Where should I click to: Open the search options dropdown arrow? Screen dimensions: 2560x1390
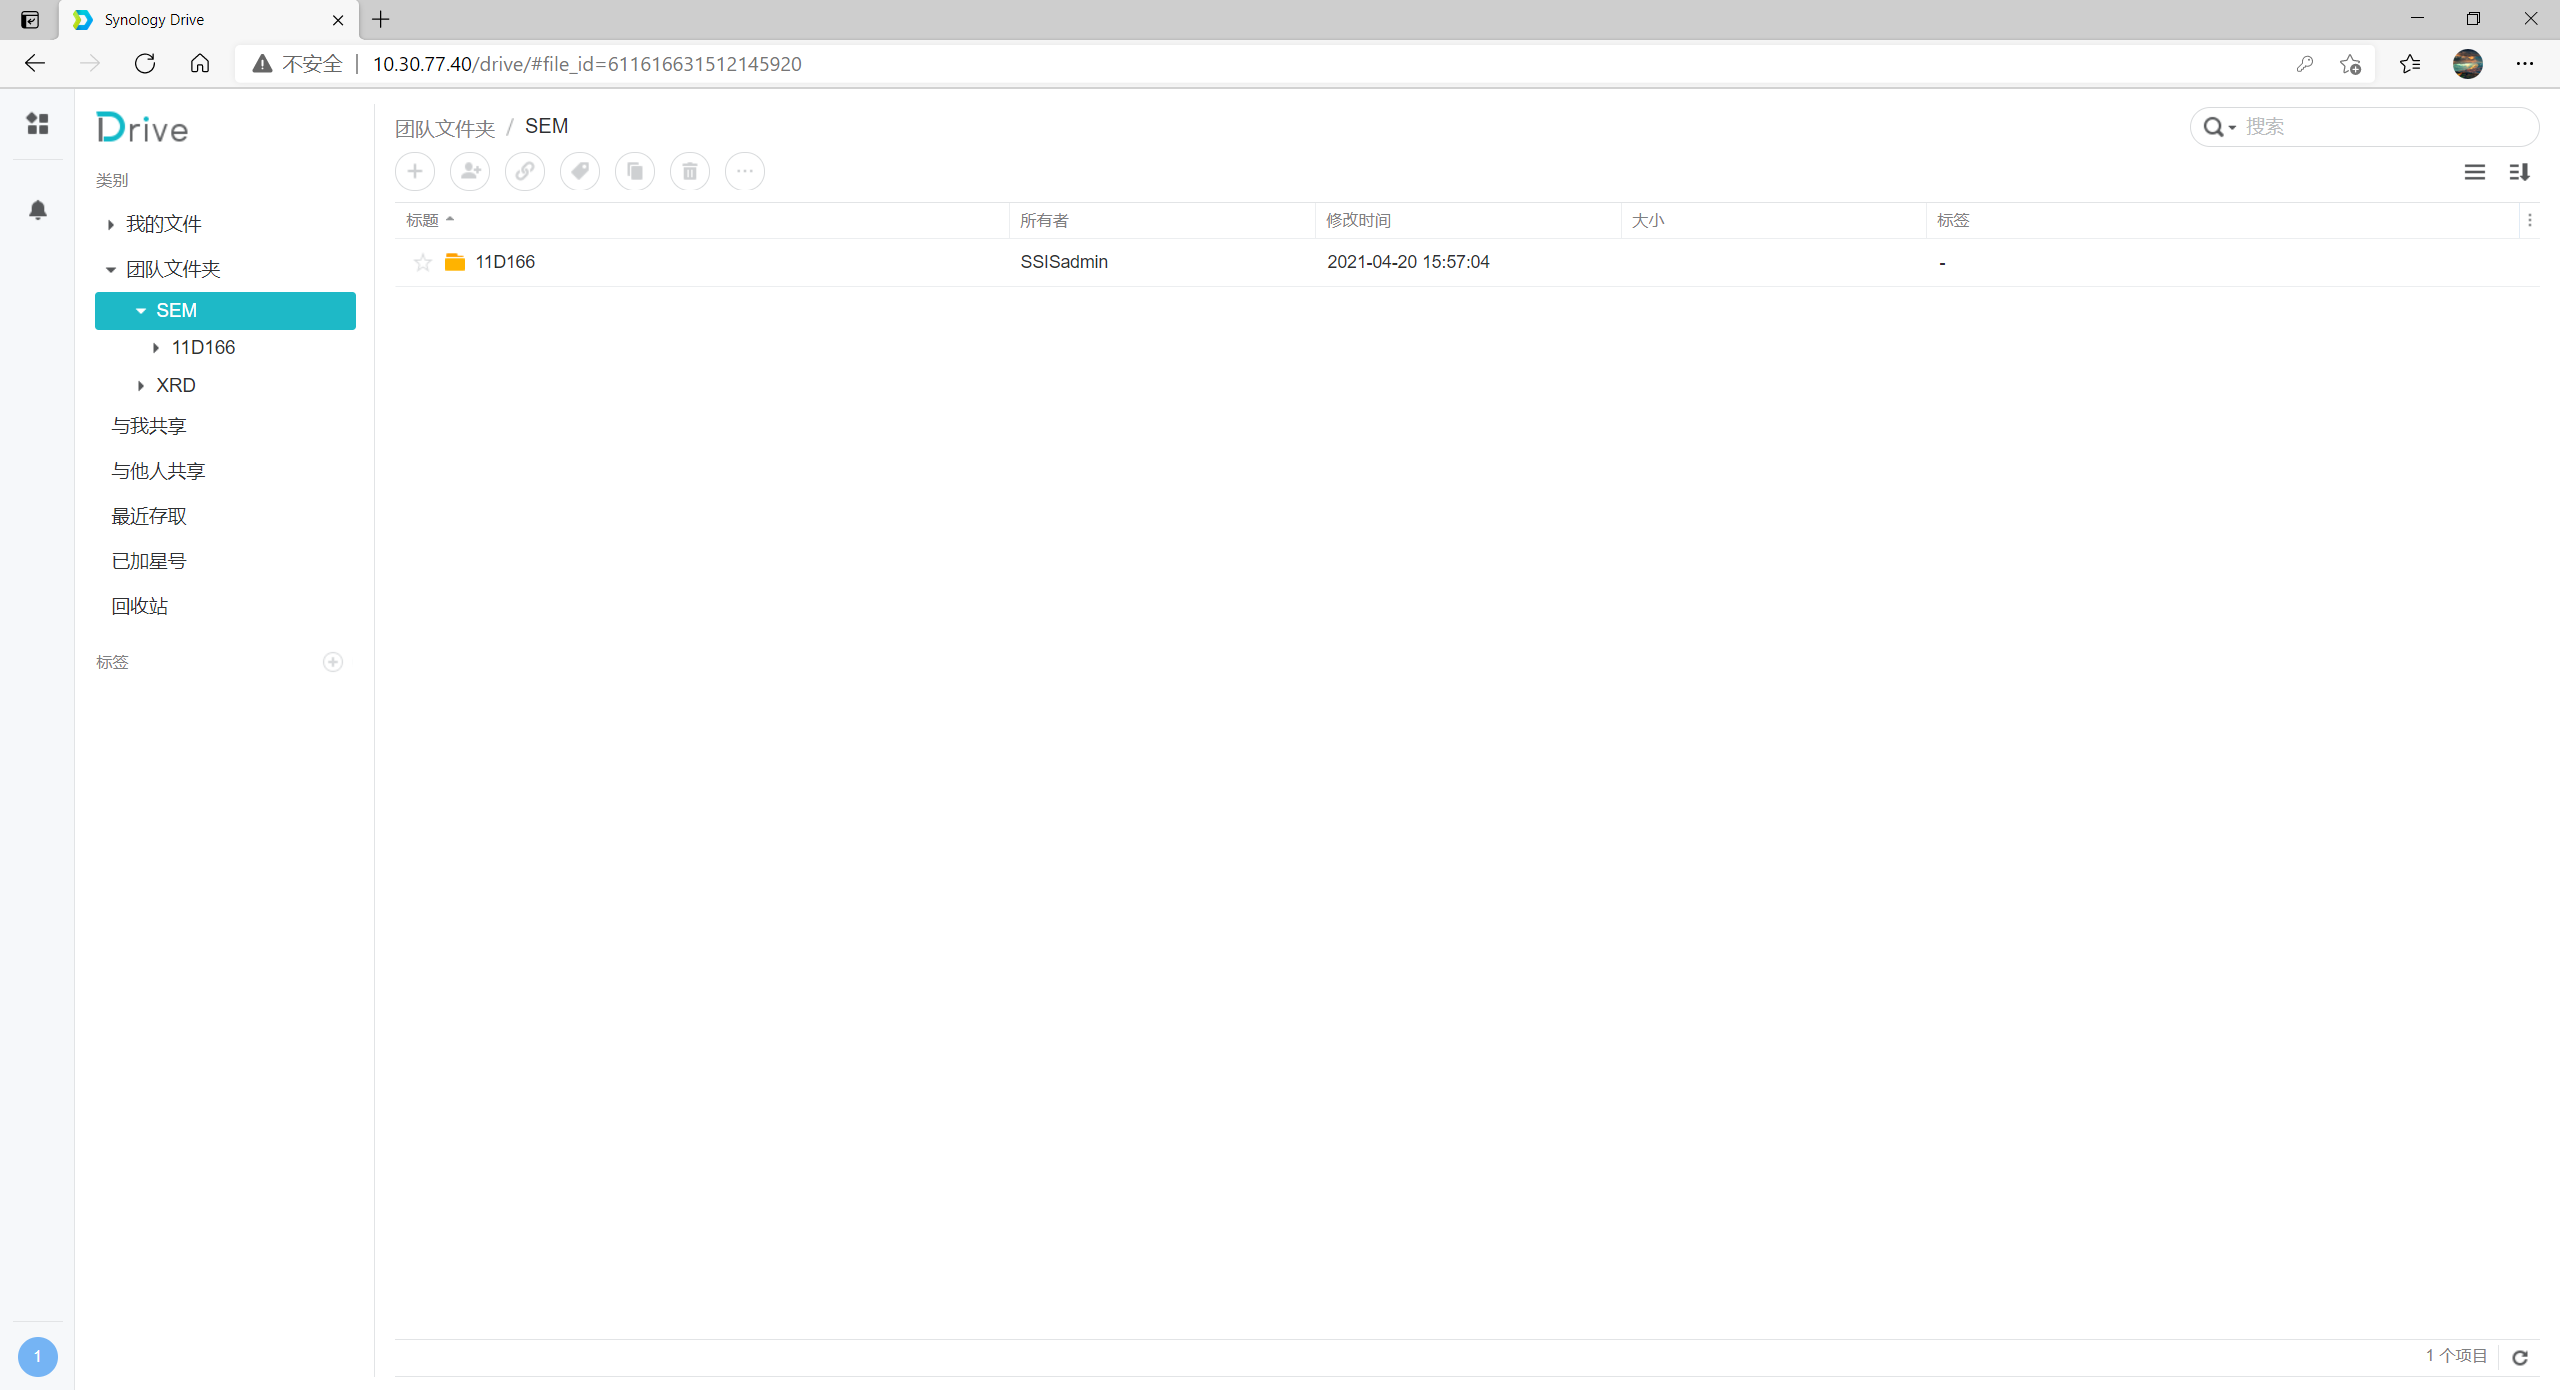click(x=2232, y=128)
